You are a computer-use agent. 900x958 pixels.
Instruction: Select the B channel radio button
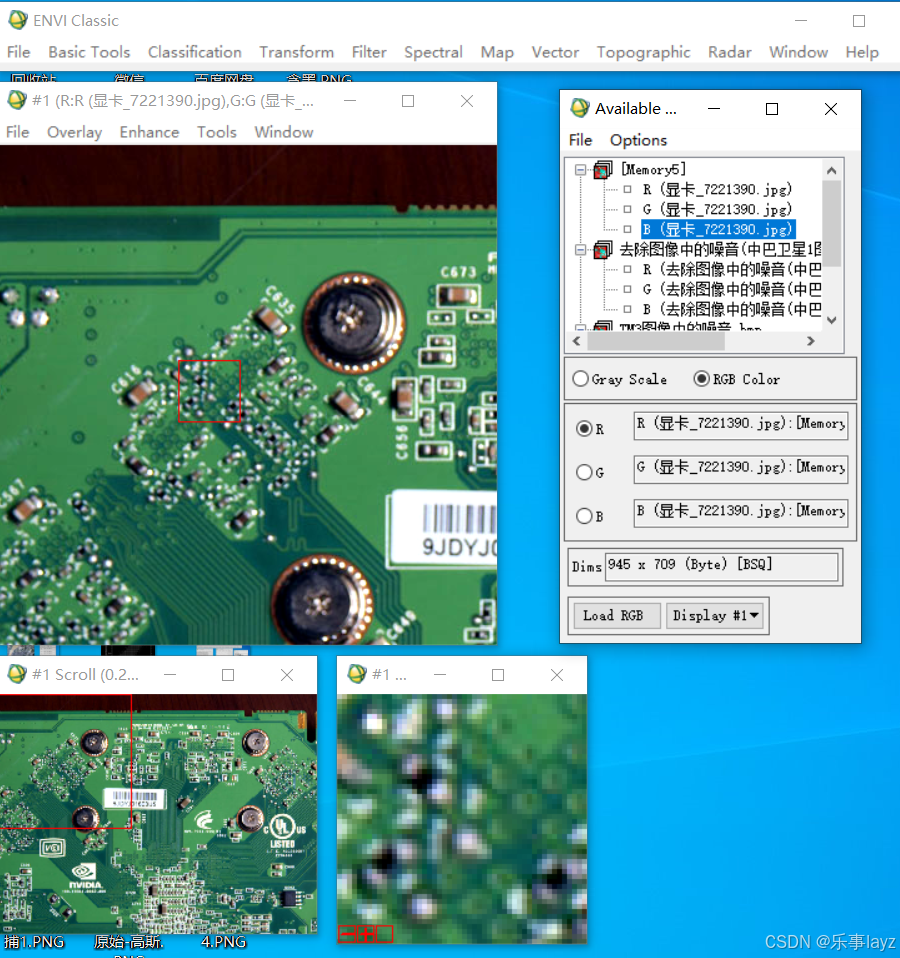(x=584, y=516)
